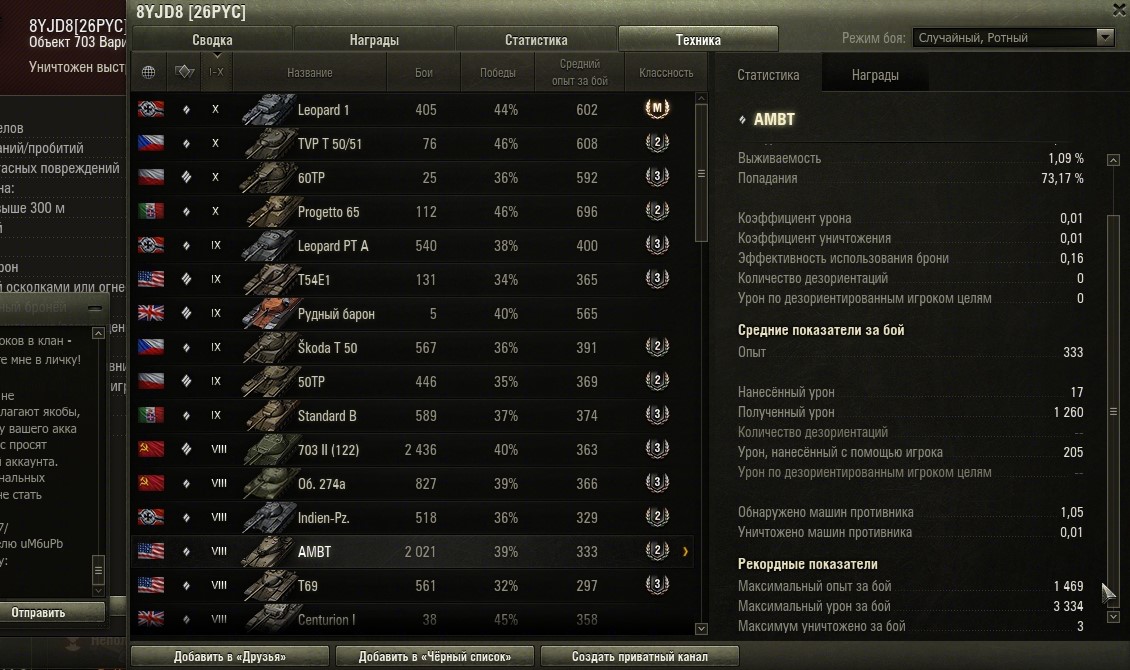Click Отправить button in chat

click(38, 612)
